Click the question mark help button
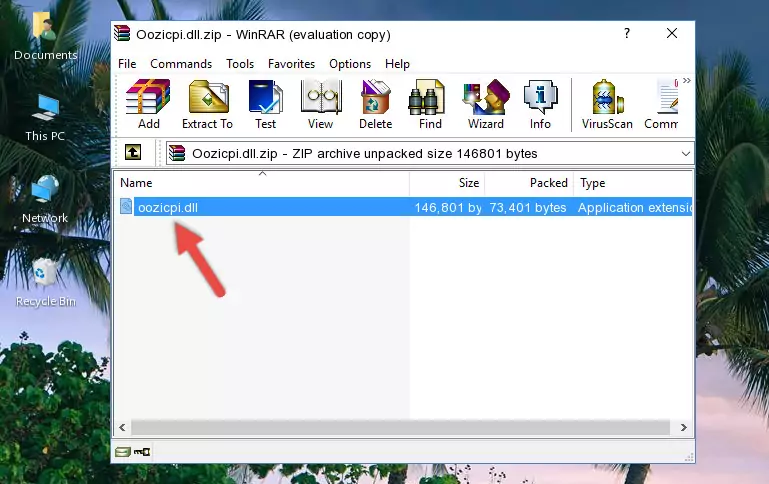The image size is (769, 484). point(627,33)
